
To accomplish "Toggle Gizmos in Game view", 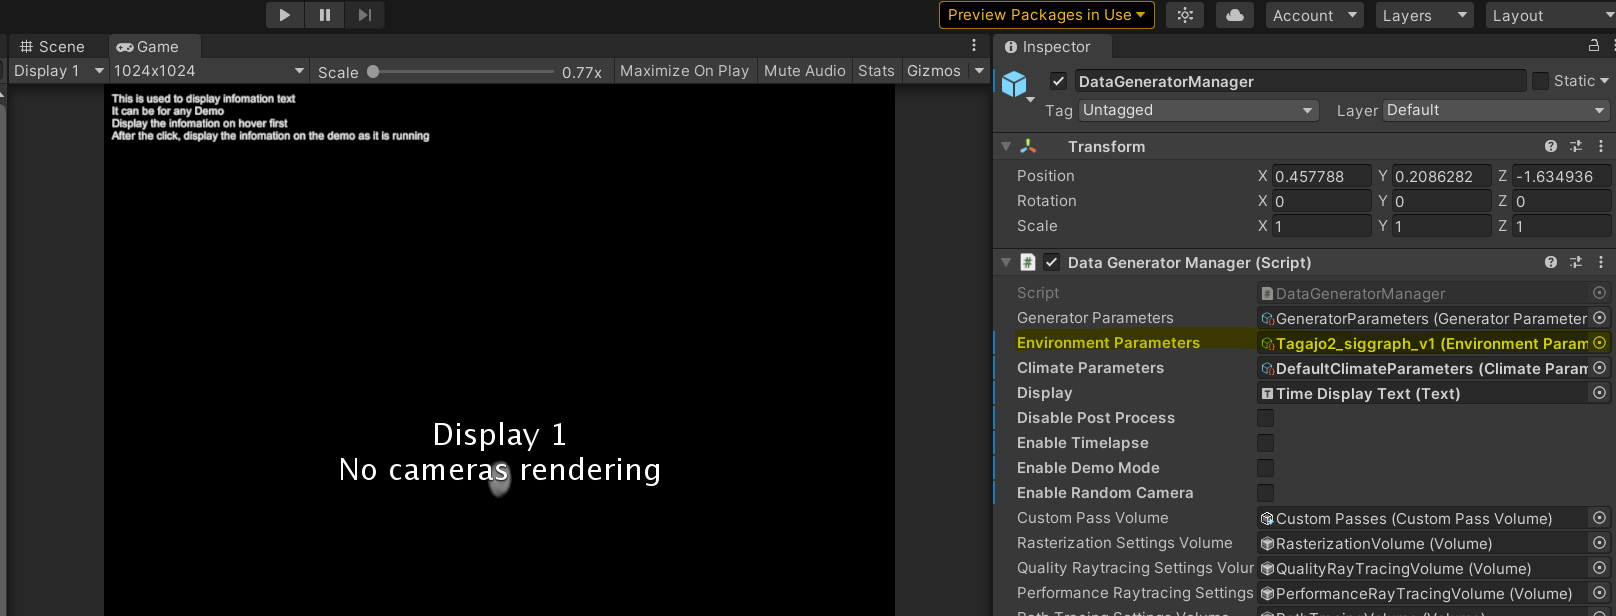I will pos(933,71).
